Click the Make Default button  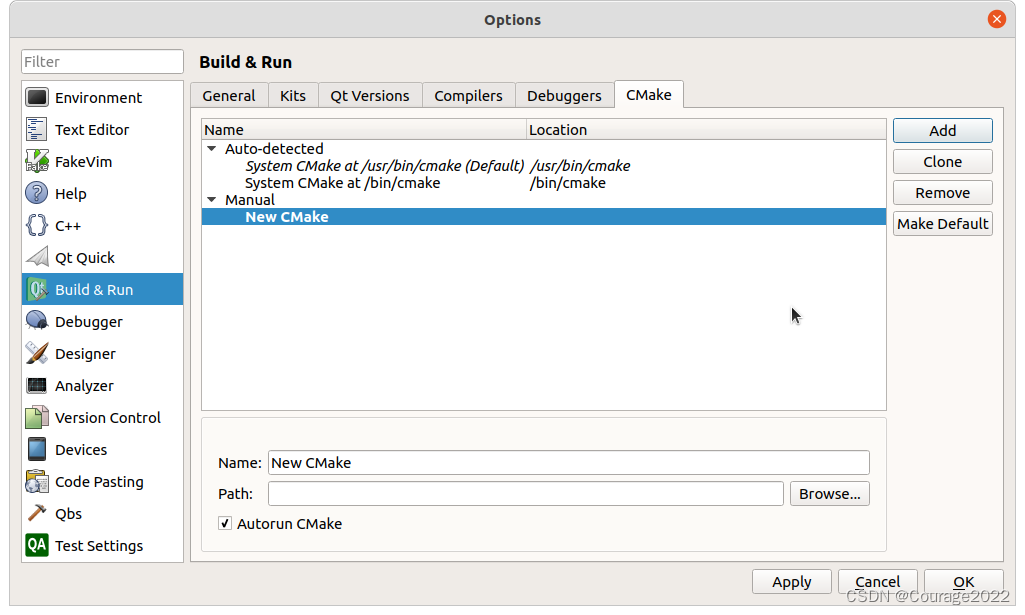[943, 224]
